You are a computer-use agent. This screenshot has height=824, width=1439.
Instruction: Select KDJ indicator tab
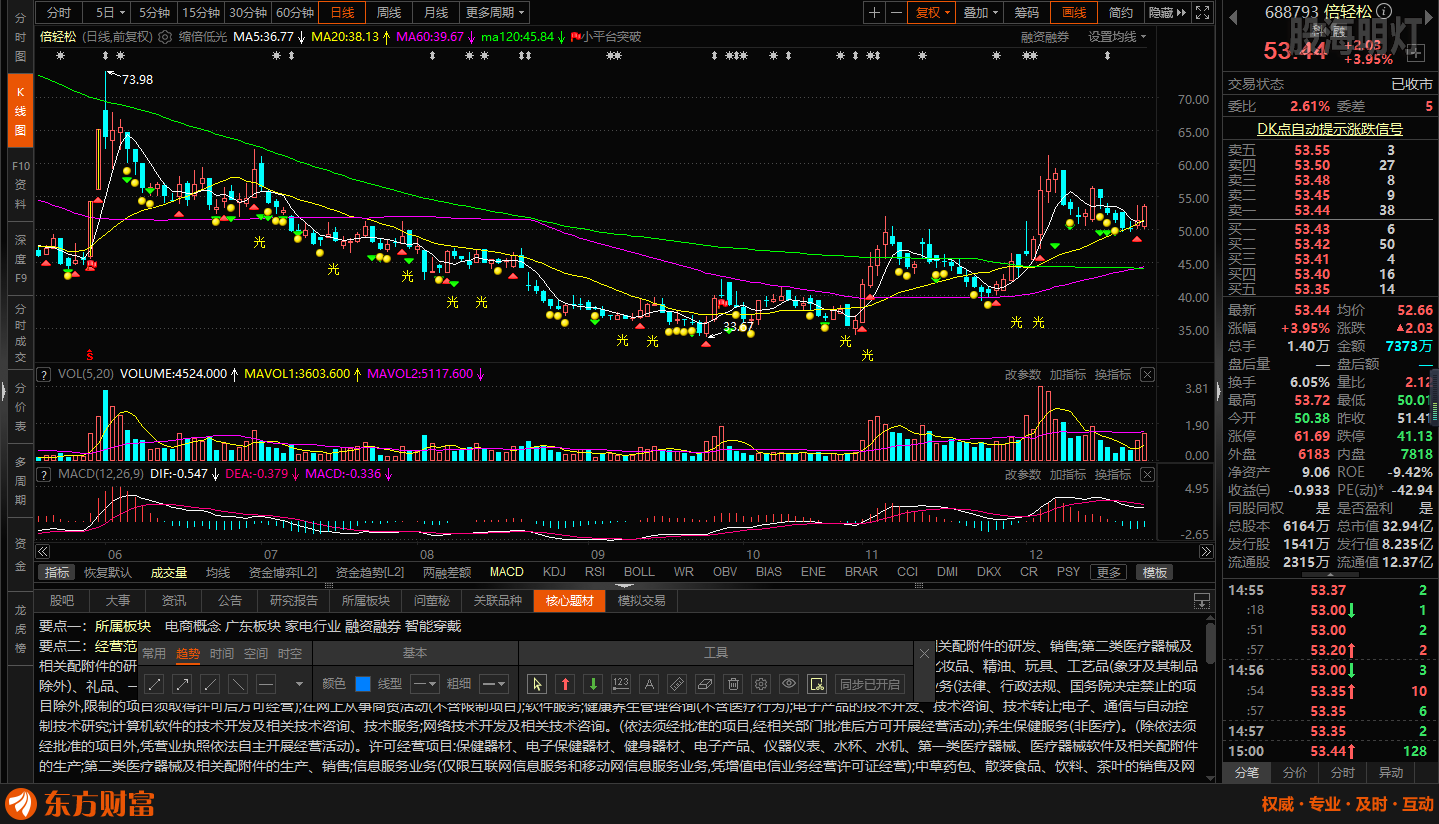[554, 572]
